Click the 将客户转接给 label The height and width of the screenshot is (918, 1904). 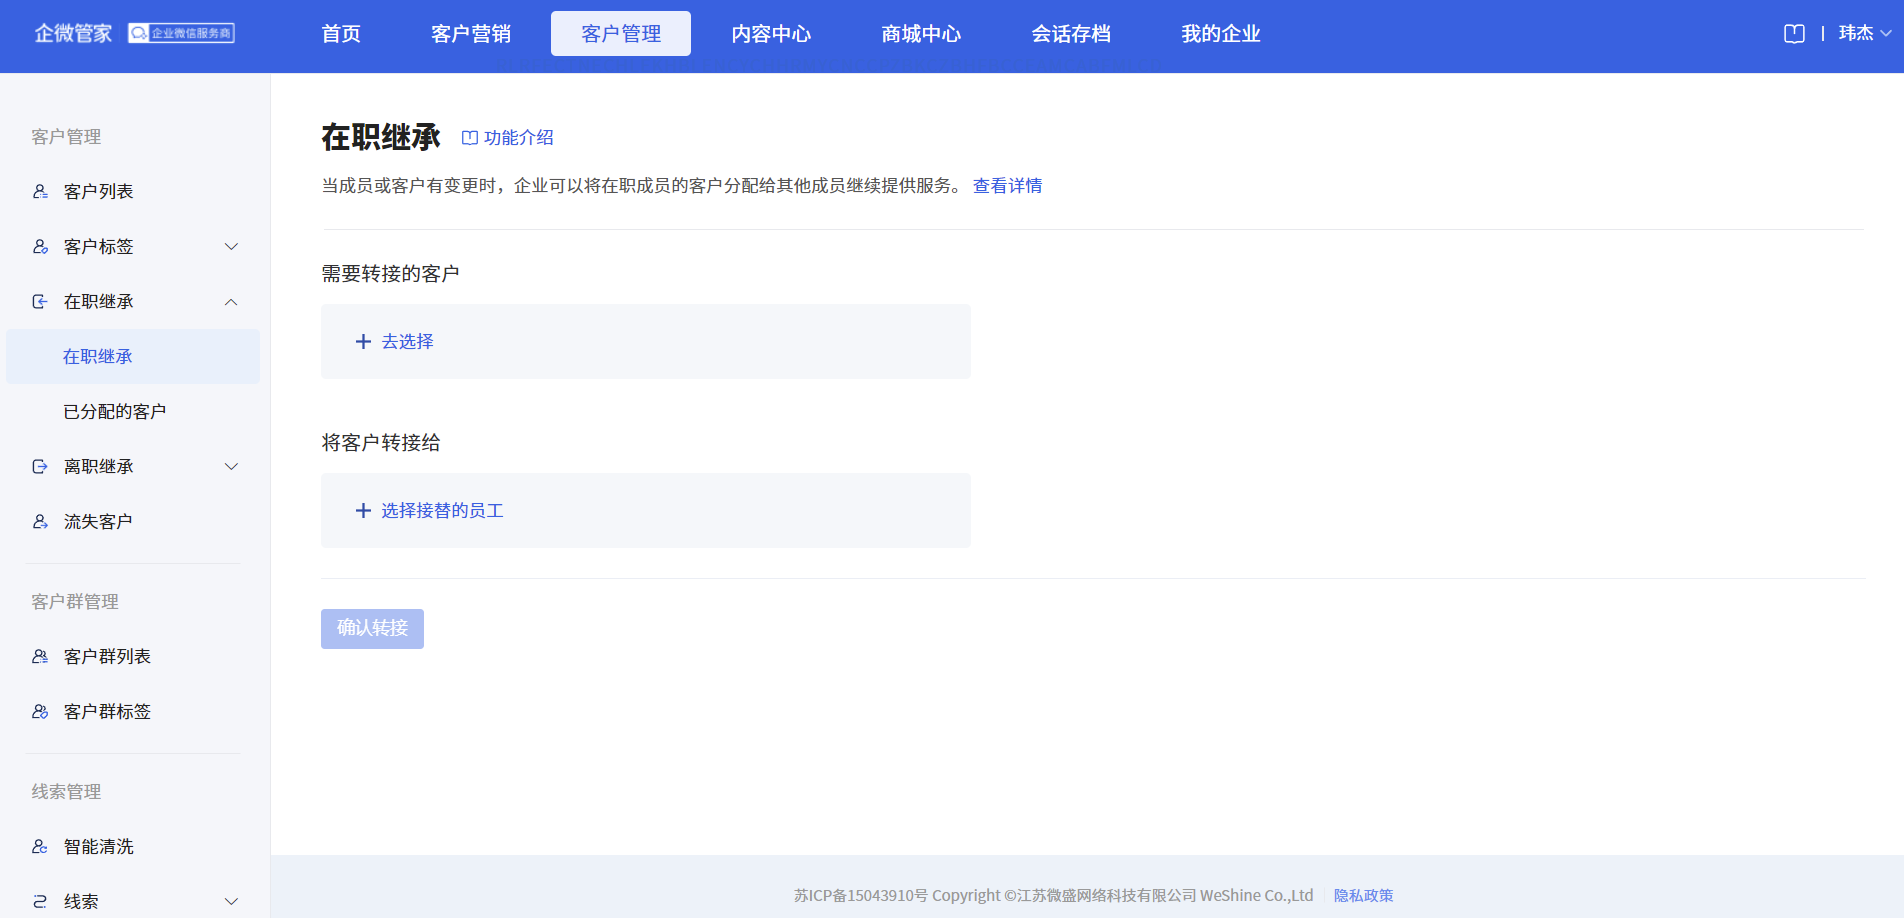point(381,443)
